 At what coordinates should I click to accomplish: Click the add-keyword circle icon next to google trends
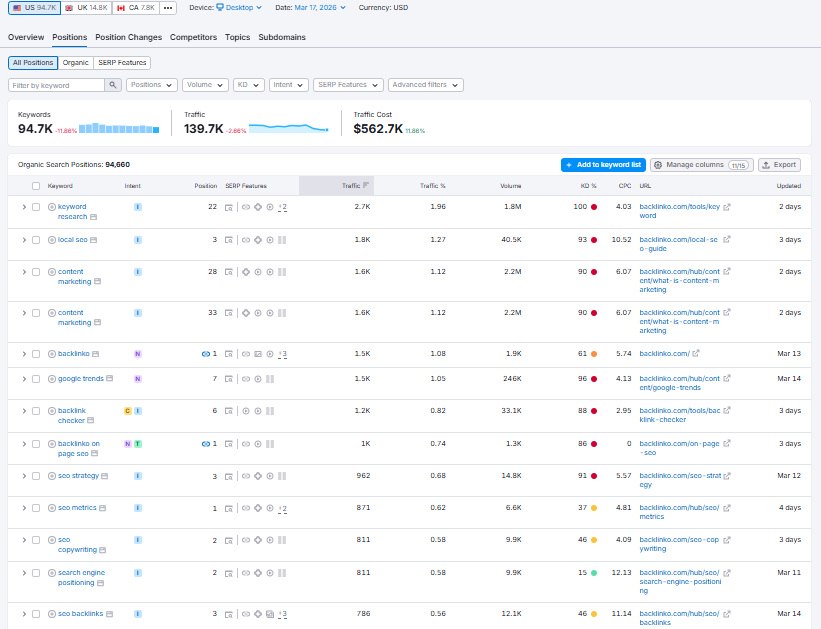click(52, 379)
